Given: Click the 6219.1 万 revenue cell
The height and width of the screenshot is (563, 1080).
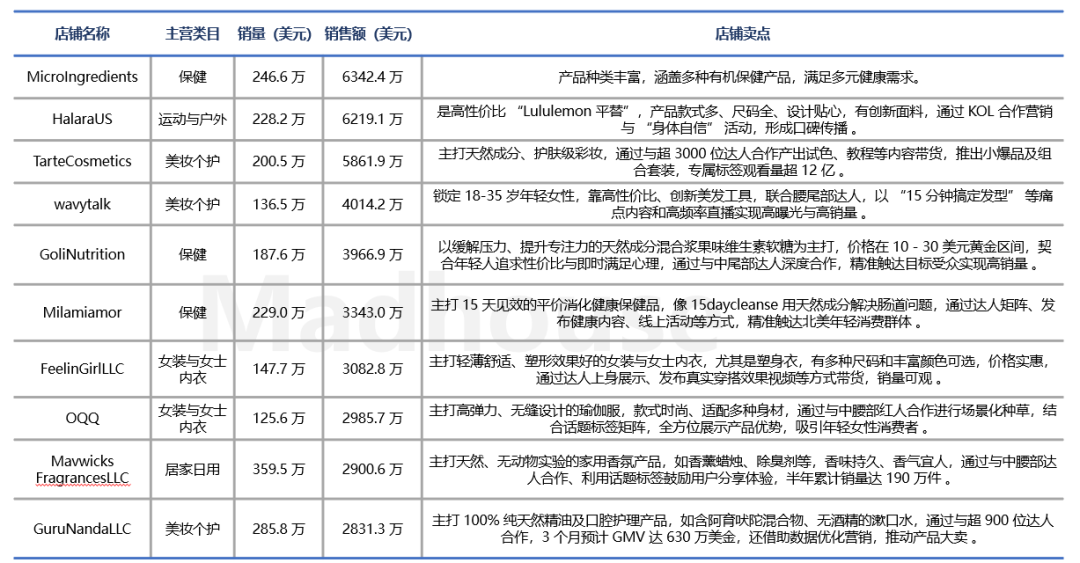Looking at the screenshot, I should pyautogui.click(x=372, y=119).
